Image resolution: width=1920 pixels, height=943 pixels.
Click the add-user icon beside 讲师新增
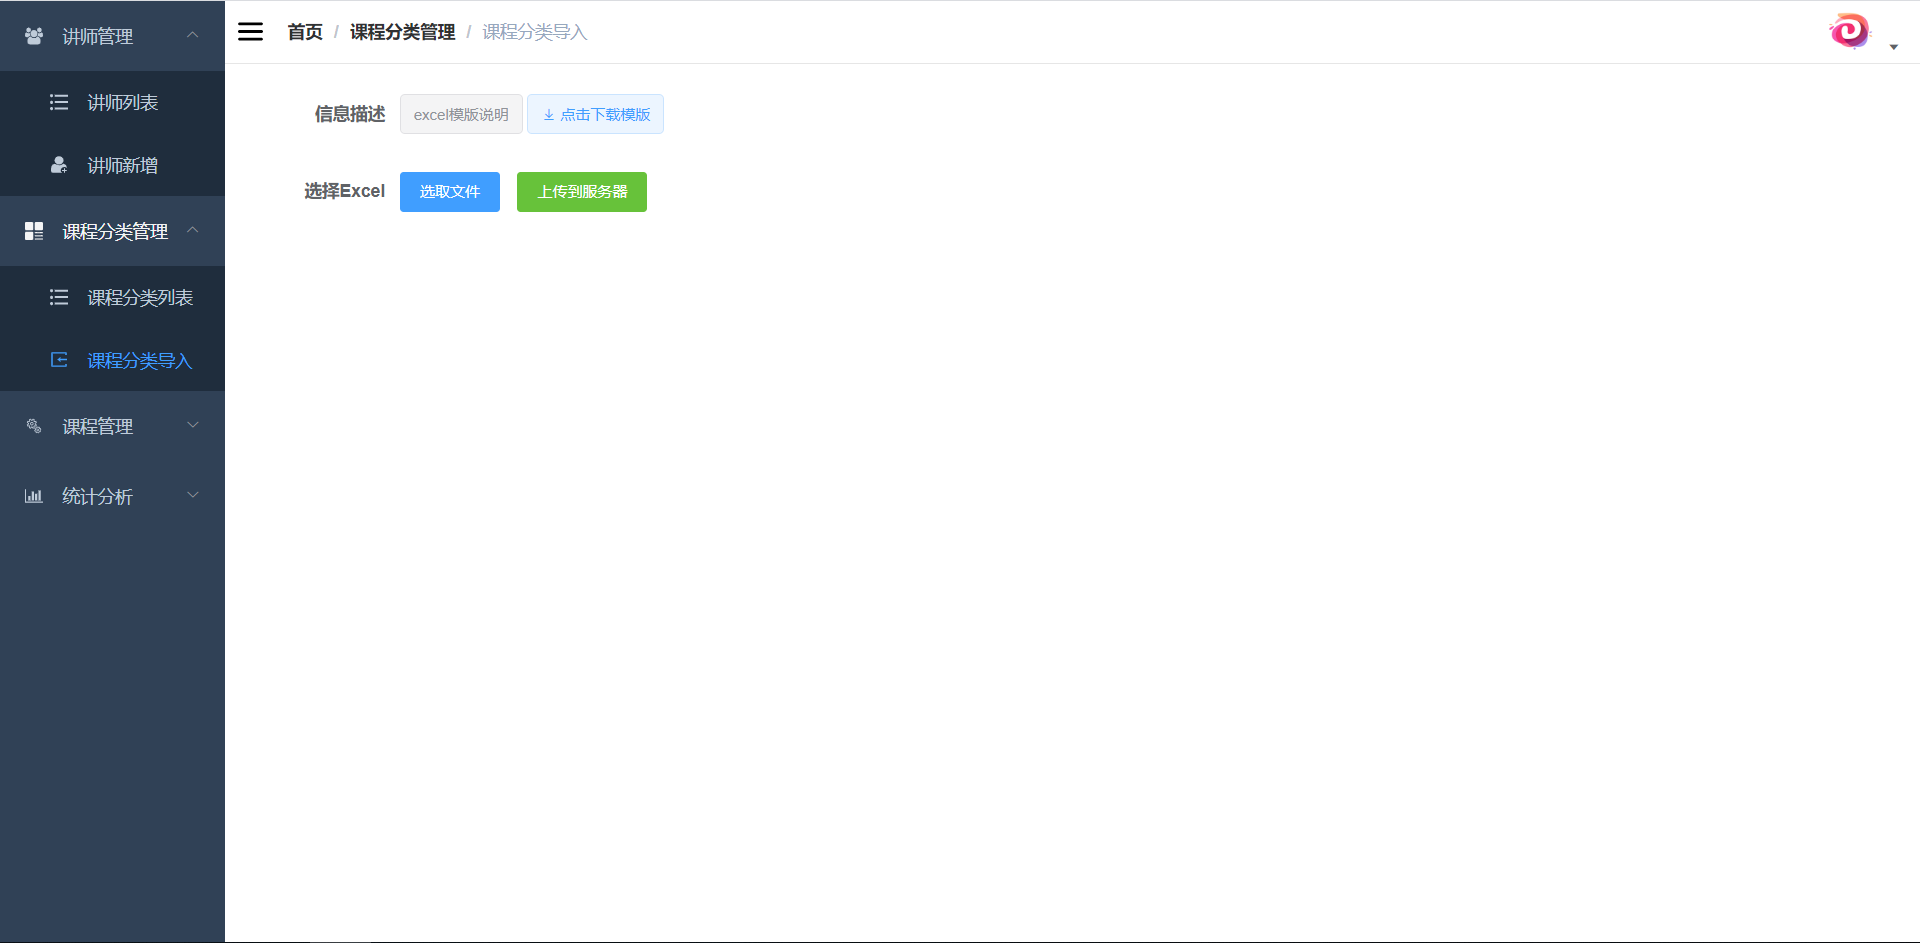click(59, 165)
